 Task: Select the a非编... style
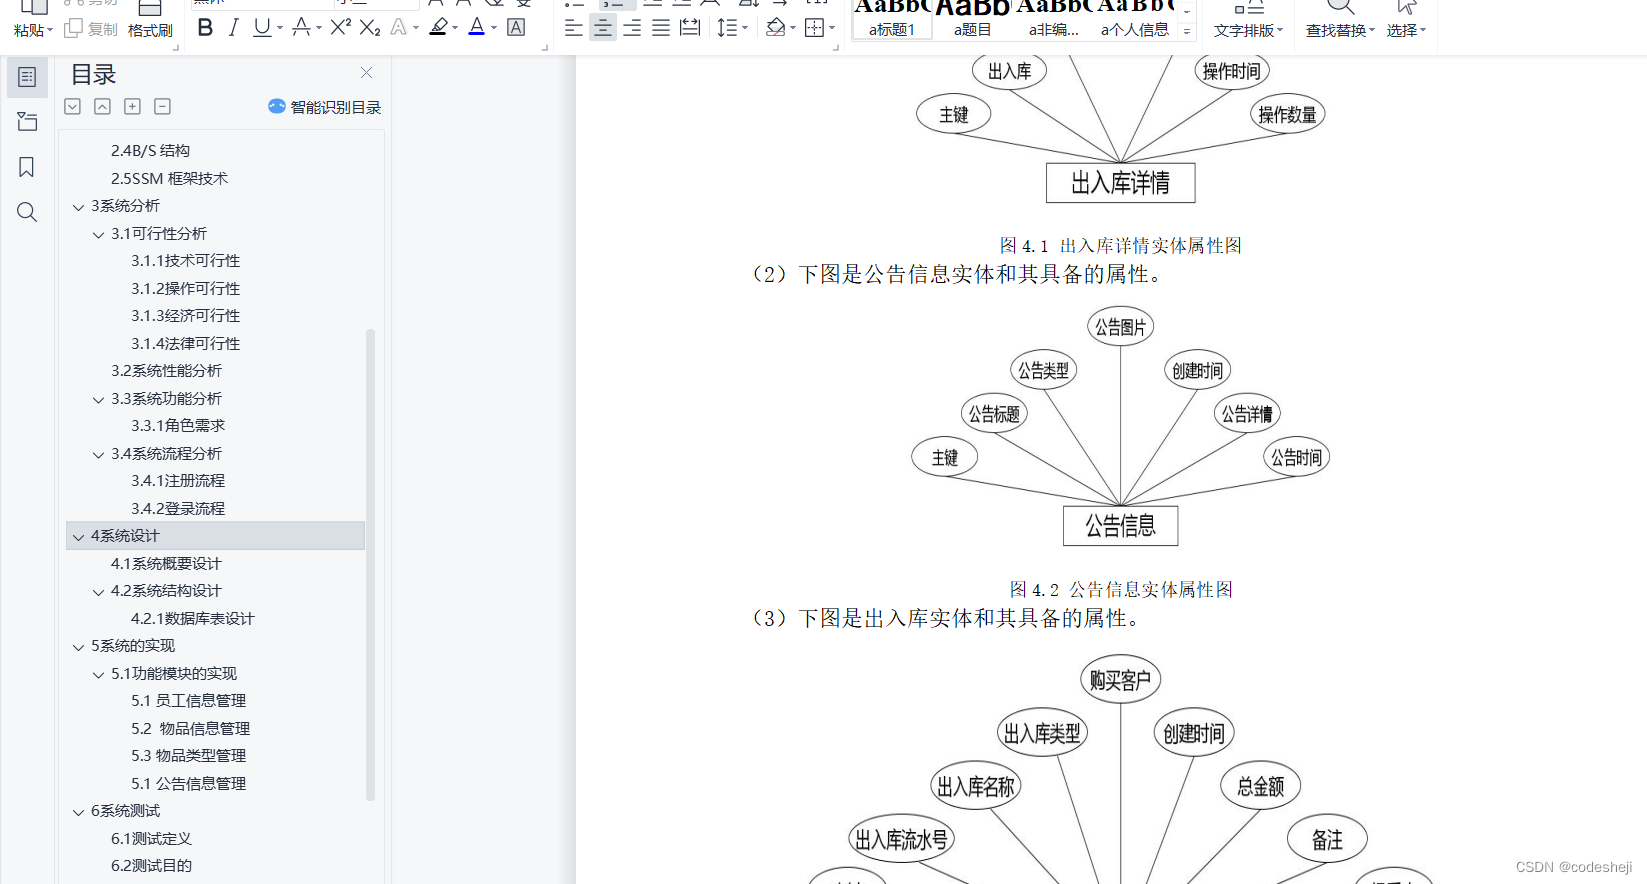pos(1054,20)
